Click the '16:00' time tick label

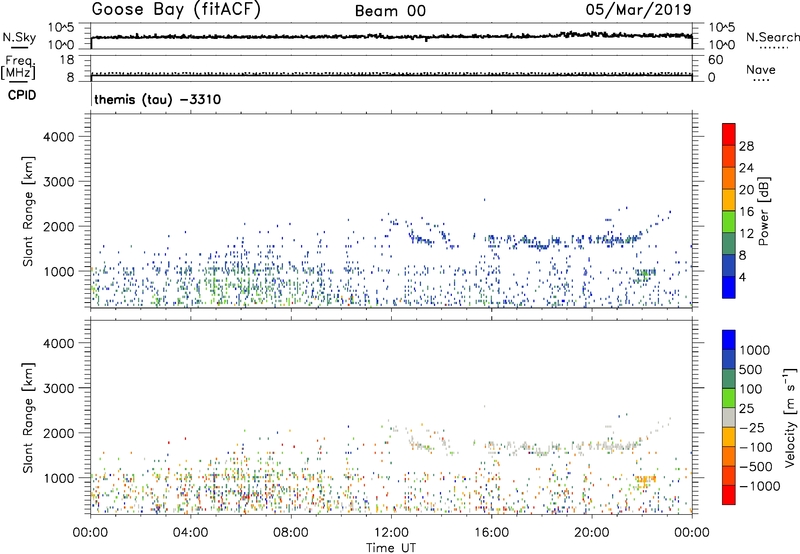point(491,533)
